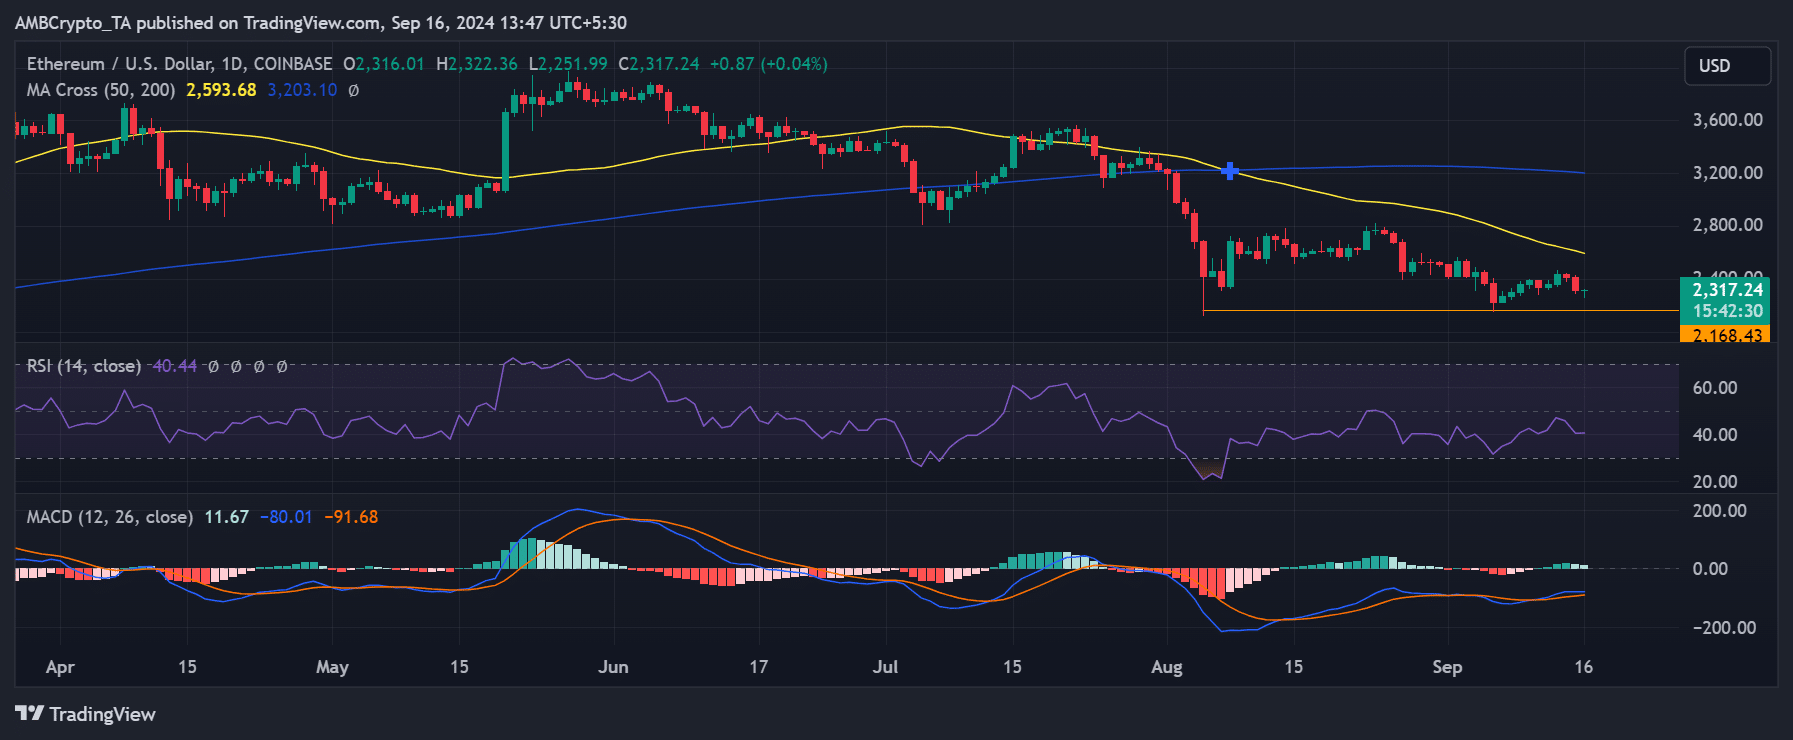Click the orange 2,168.43 support price label
Viewport: 1793px width, 740px height.
click(x=1727, y=335)
